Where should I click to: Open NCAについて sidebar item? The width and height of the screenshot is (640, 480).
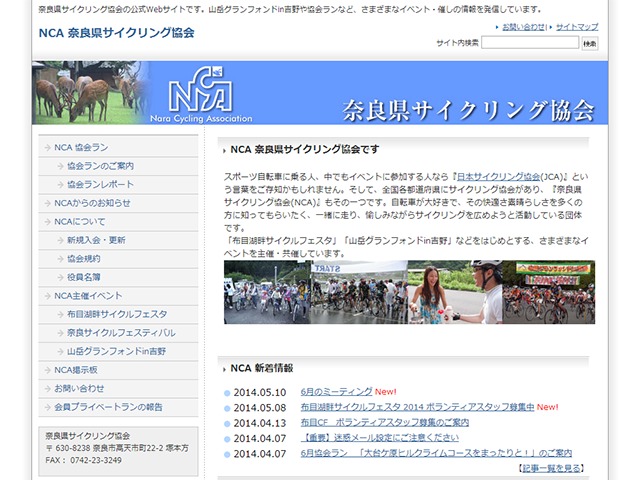coord(118,222)
